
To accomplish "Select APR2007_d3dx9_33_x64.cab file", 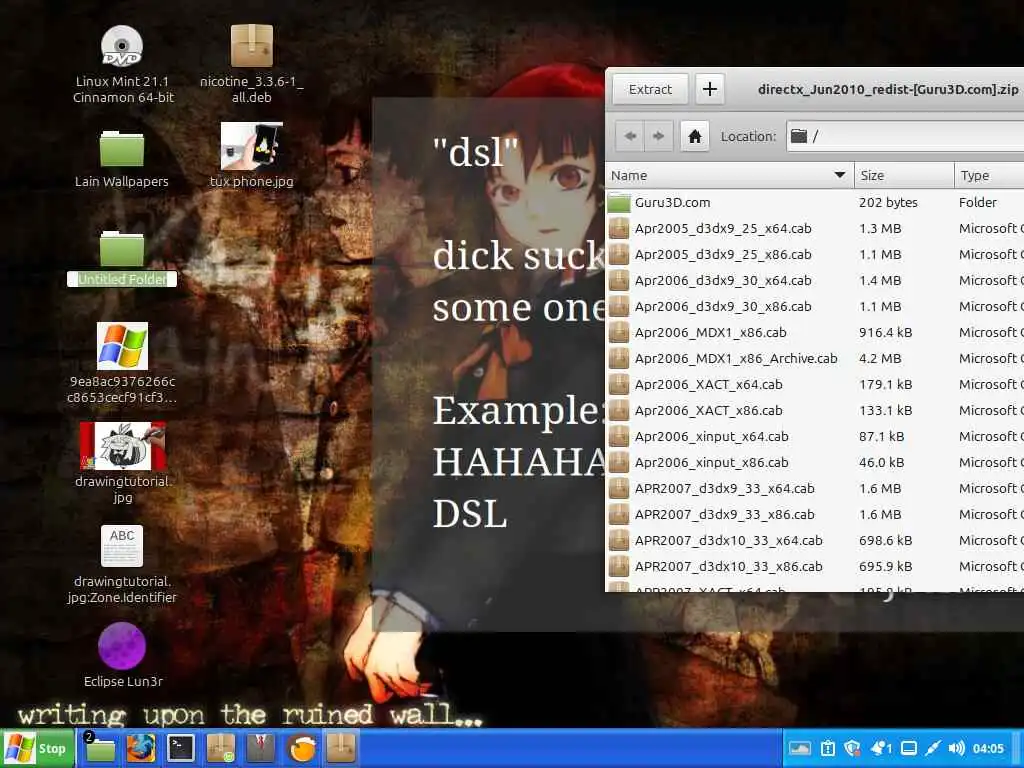I will 815,488.
